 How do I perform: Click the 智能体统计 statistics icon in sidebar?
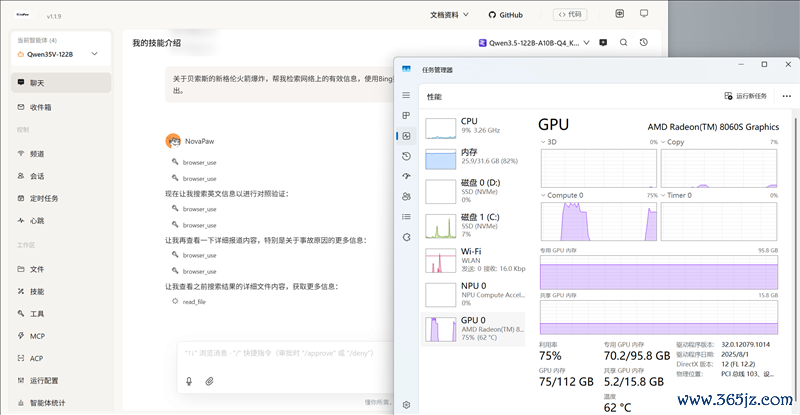point(21,403)
